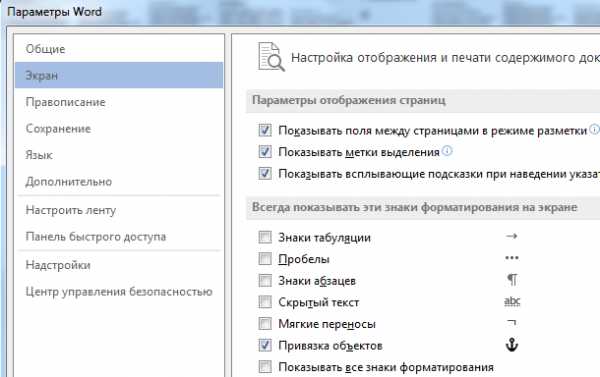Click the paragraph mark symbol ¶
This screenshot has height=377, width=600.
(x=512, y=280)
